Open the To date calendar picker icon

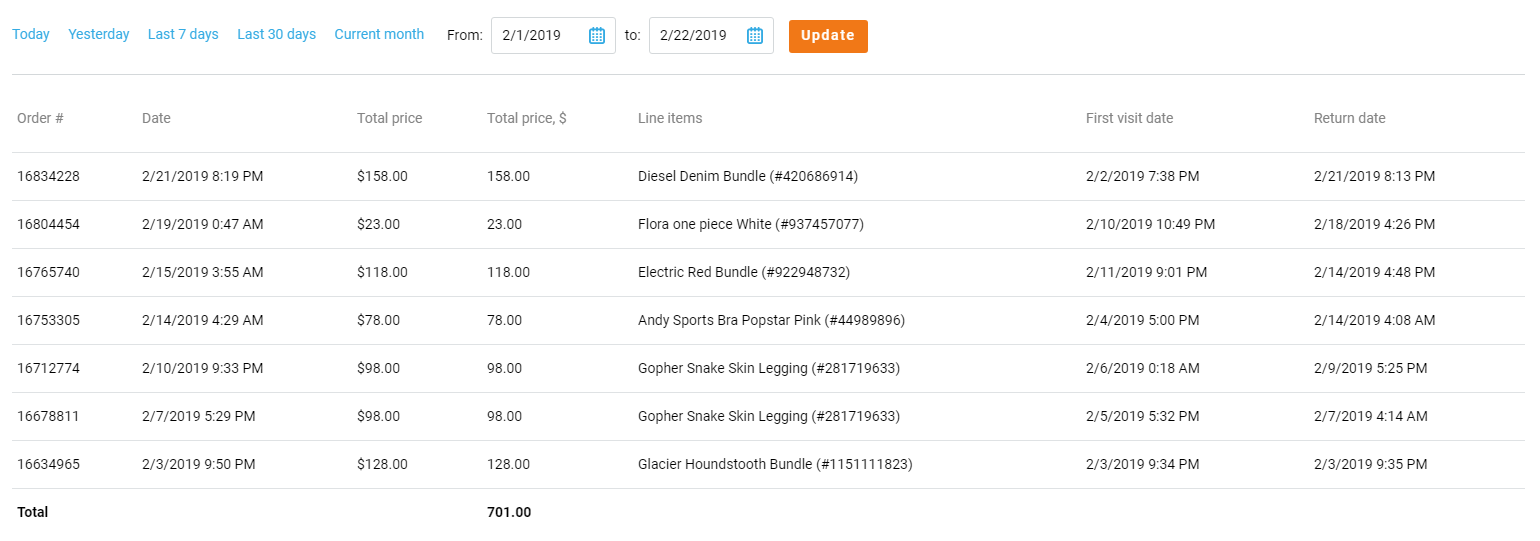(x=755, y=36)
